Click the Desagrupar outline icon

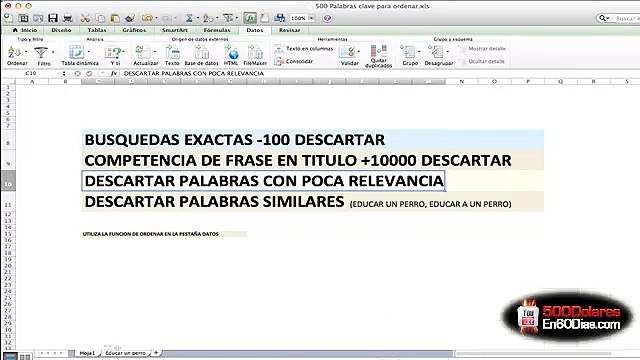tap(436, 52)
